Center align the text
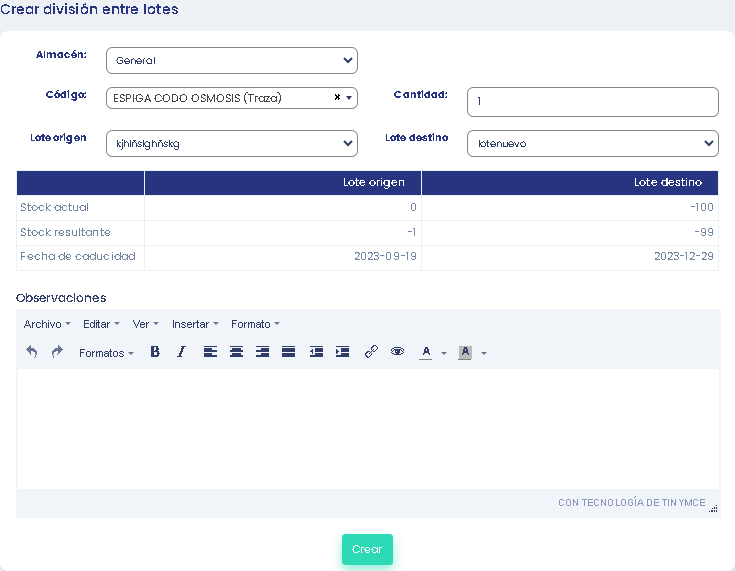 point(236,352)
